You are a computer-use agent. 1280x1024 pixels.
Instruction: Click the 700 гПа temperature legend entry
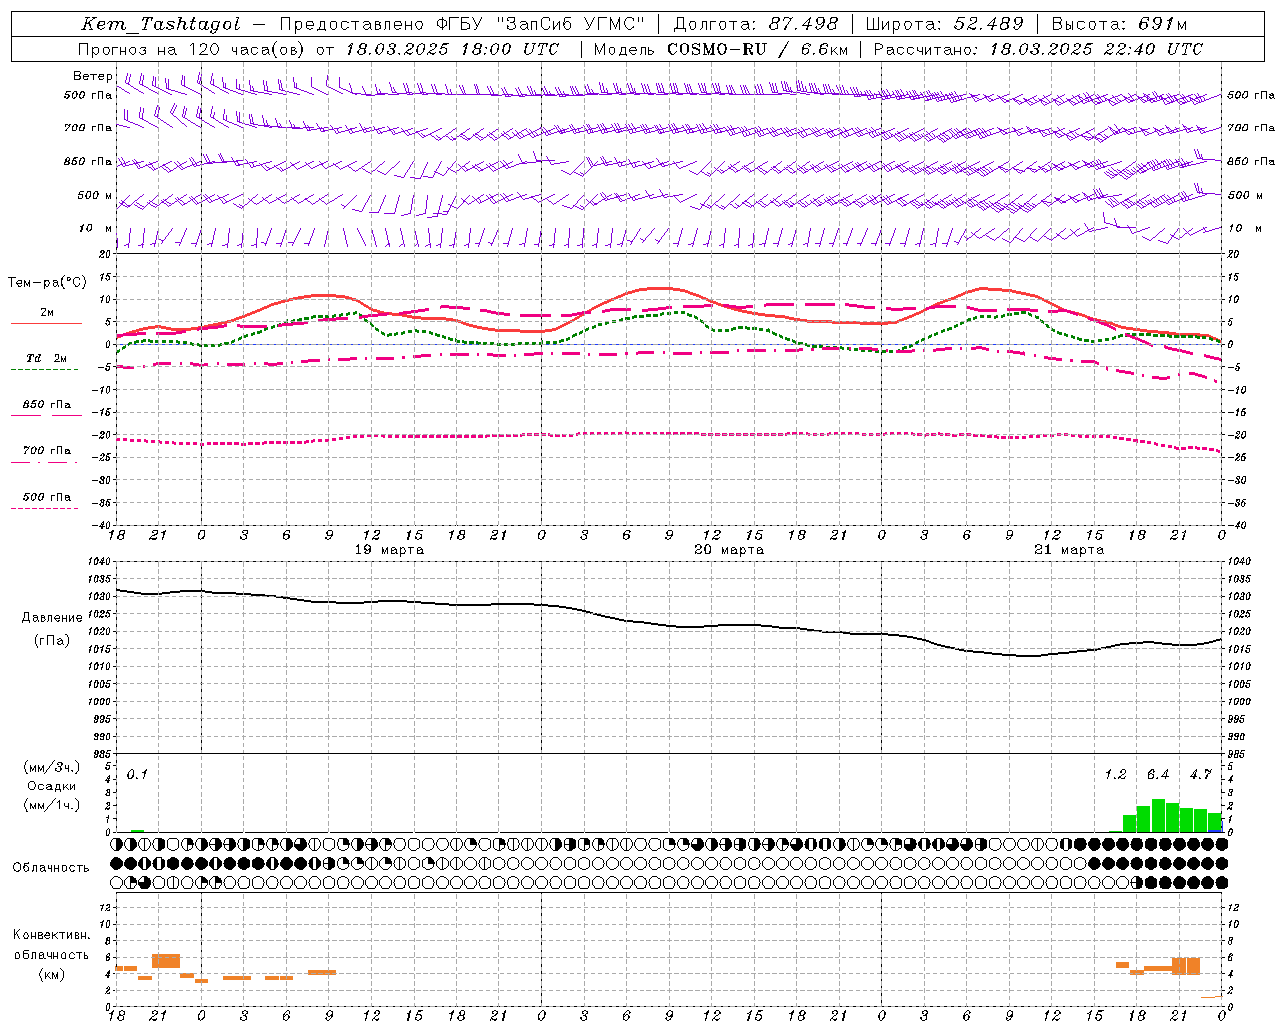(x=47, y=450)
